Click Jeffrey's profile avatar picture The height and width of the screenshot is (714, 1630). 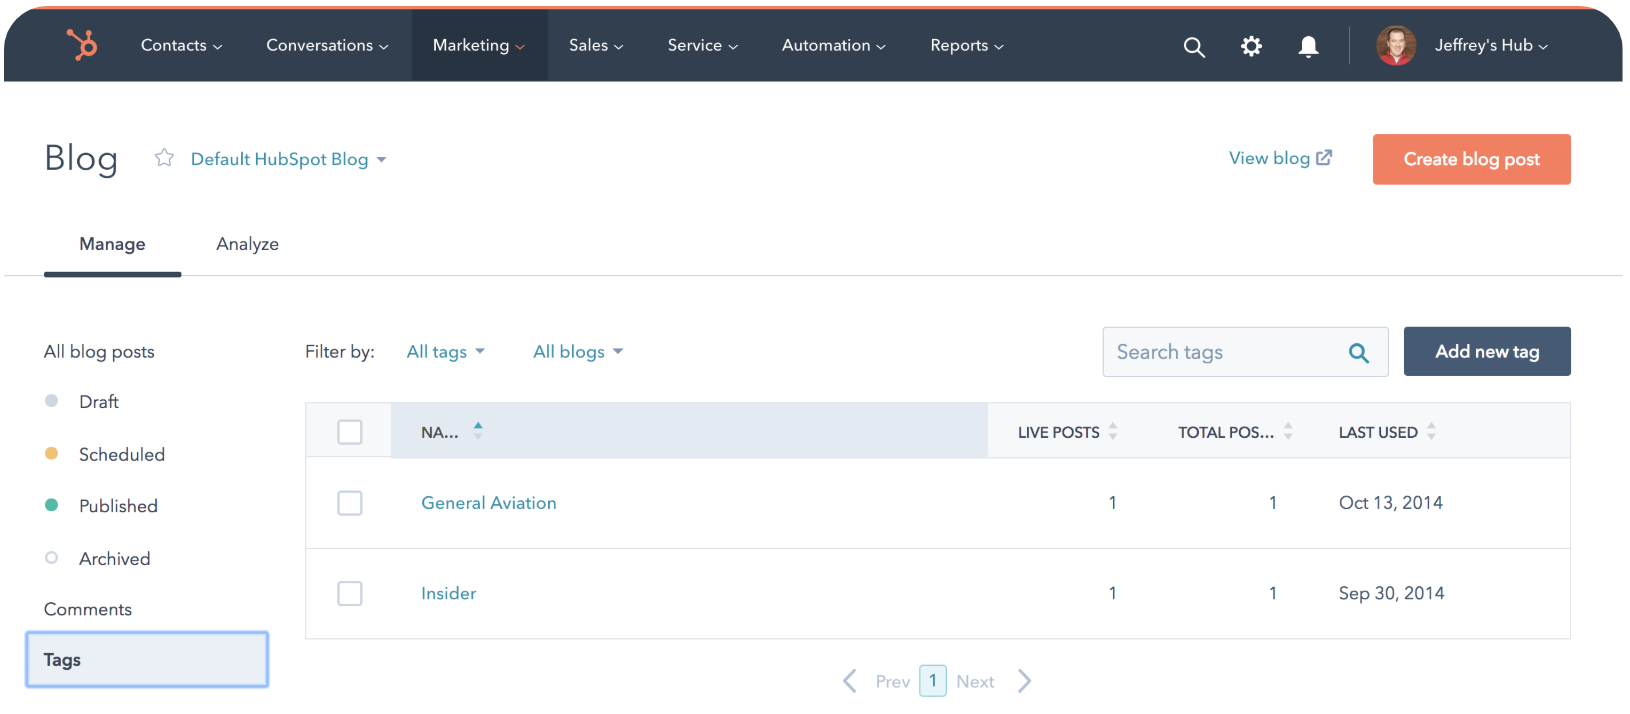(1396, 46)
